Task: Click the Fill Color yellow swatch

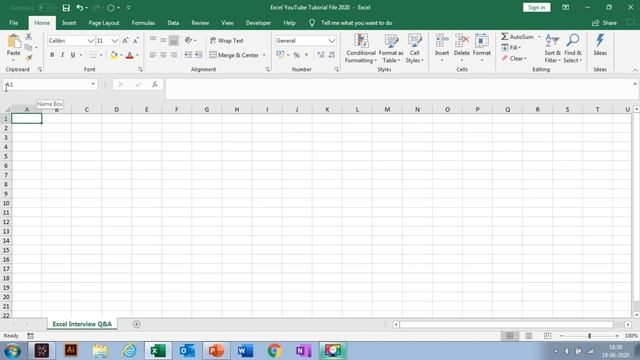Action: [x=114, y=55]
